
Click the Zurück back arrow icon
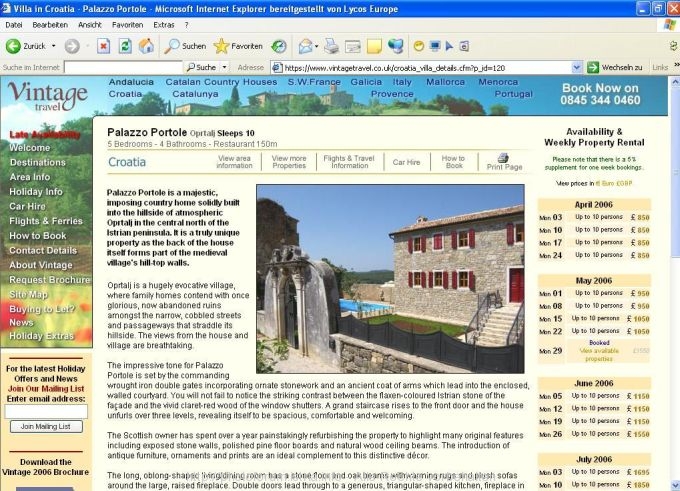[x=13, y=46]
